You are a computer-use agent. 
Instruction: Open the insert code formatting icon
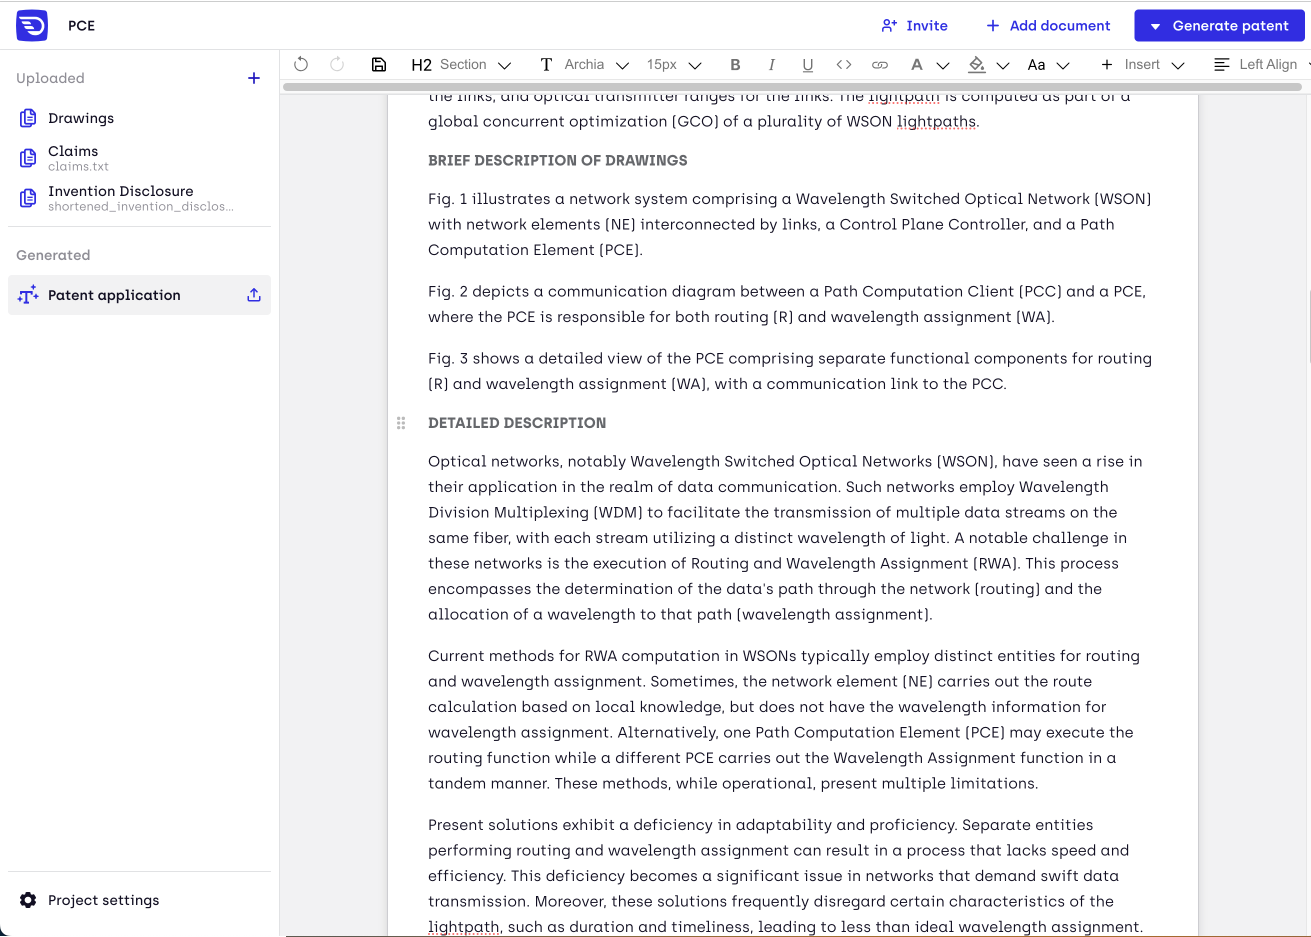(x=844, y=64)
